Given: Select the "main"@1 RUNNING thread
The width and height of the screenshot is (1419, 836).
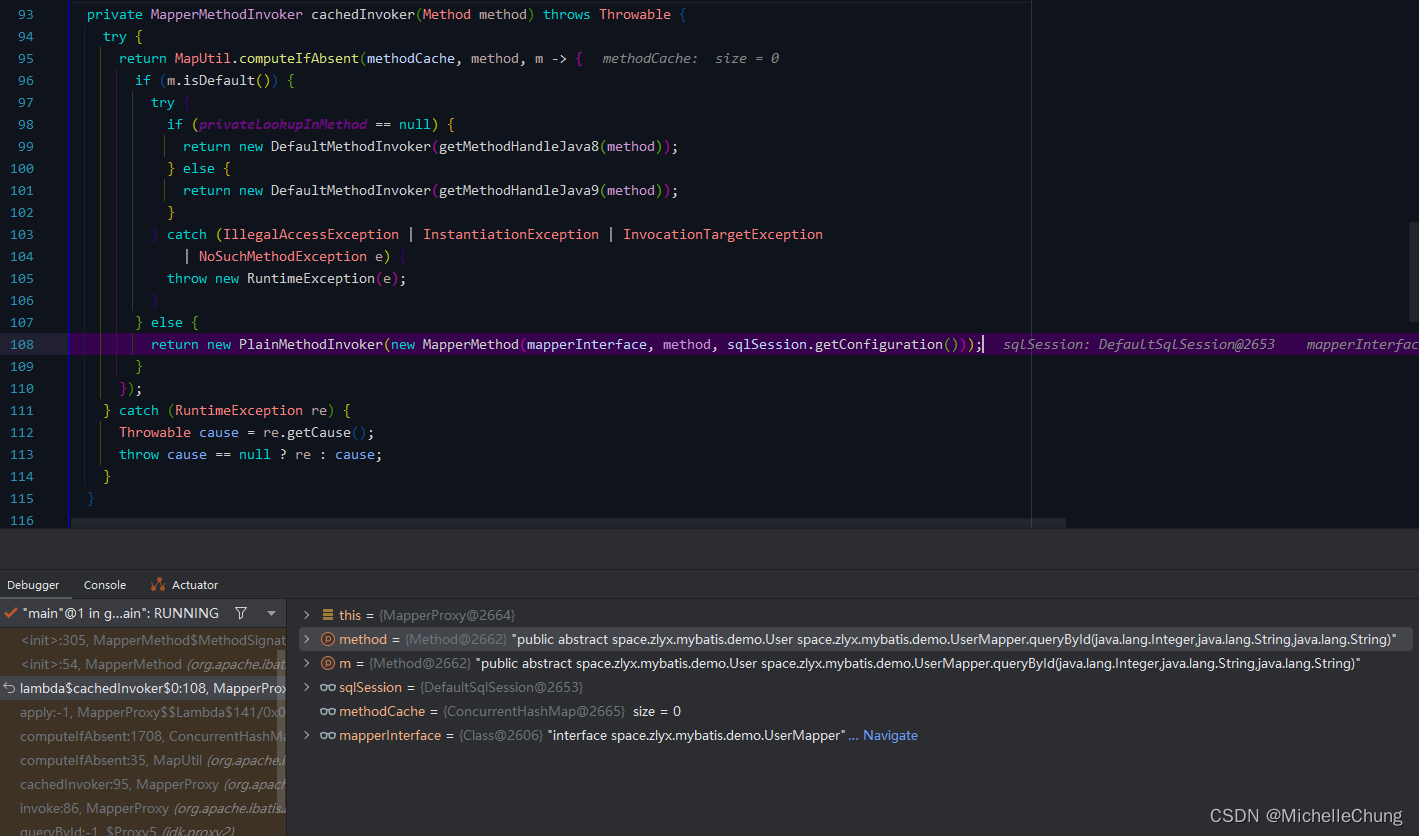Looking at the screenshot, I should pyautogui.click(x=120, y=613).
